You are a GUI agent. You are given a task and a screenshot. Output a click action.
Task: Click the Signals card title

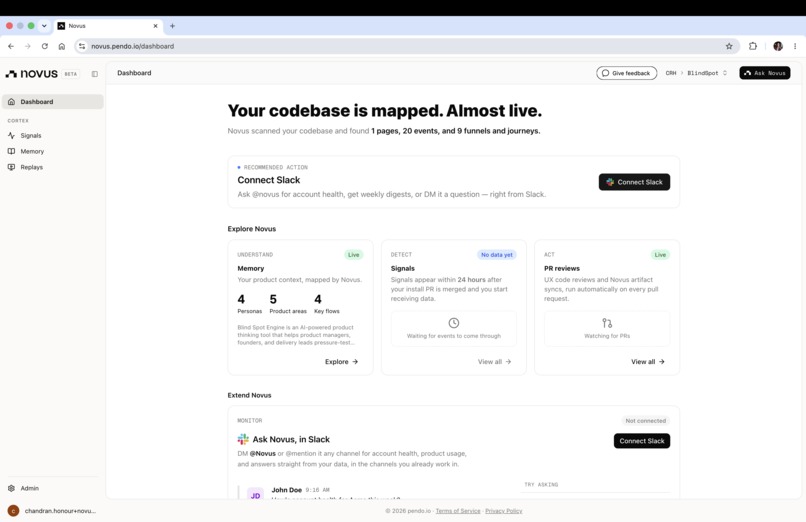pyautogui.click(x=402, y=268)
